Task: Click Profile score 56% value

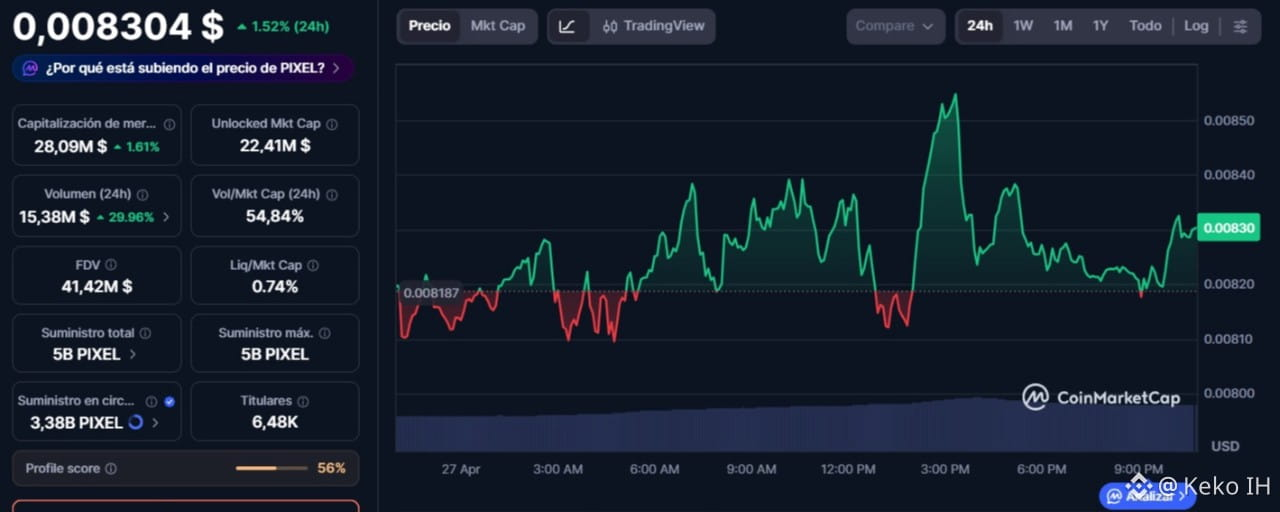Action: coord(332,468)
